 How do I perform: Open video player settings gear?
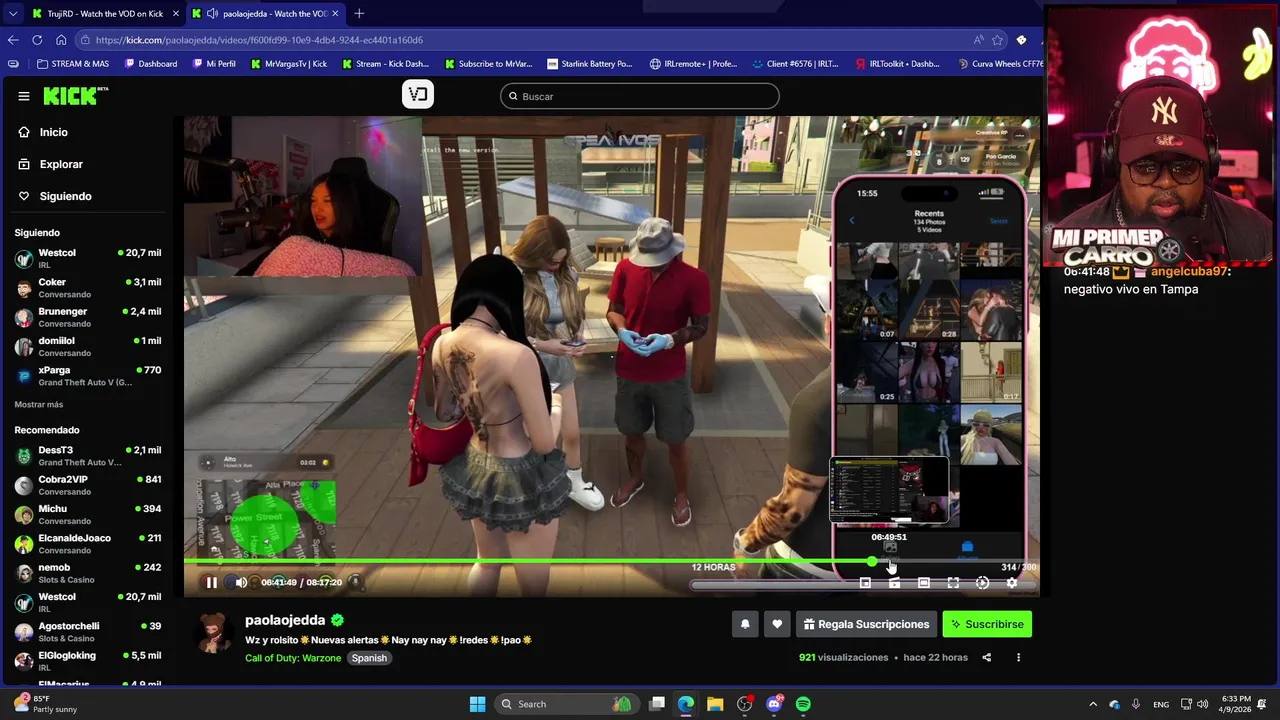(1011, 583)
